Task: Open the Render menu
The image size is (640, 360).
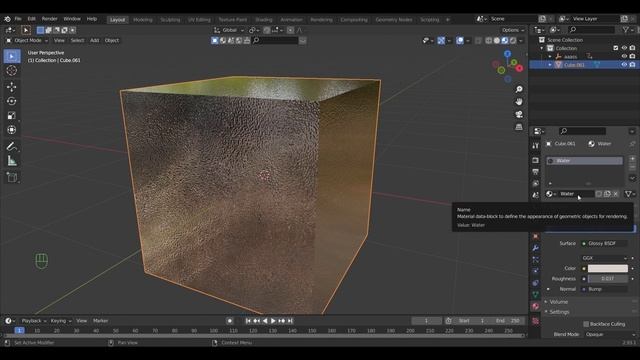Action: click(49, 19)
